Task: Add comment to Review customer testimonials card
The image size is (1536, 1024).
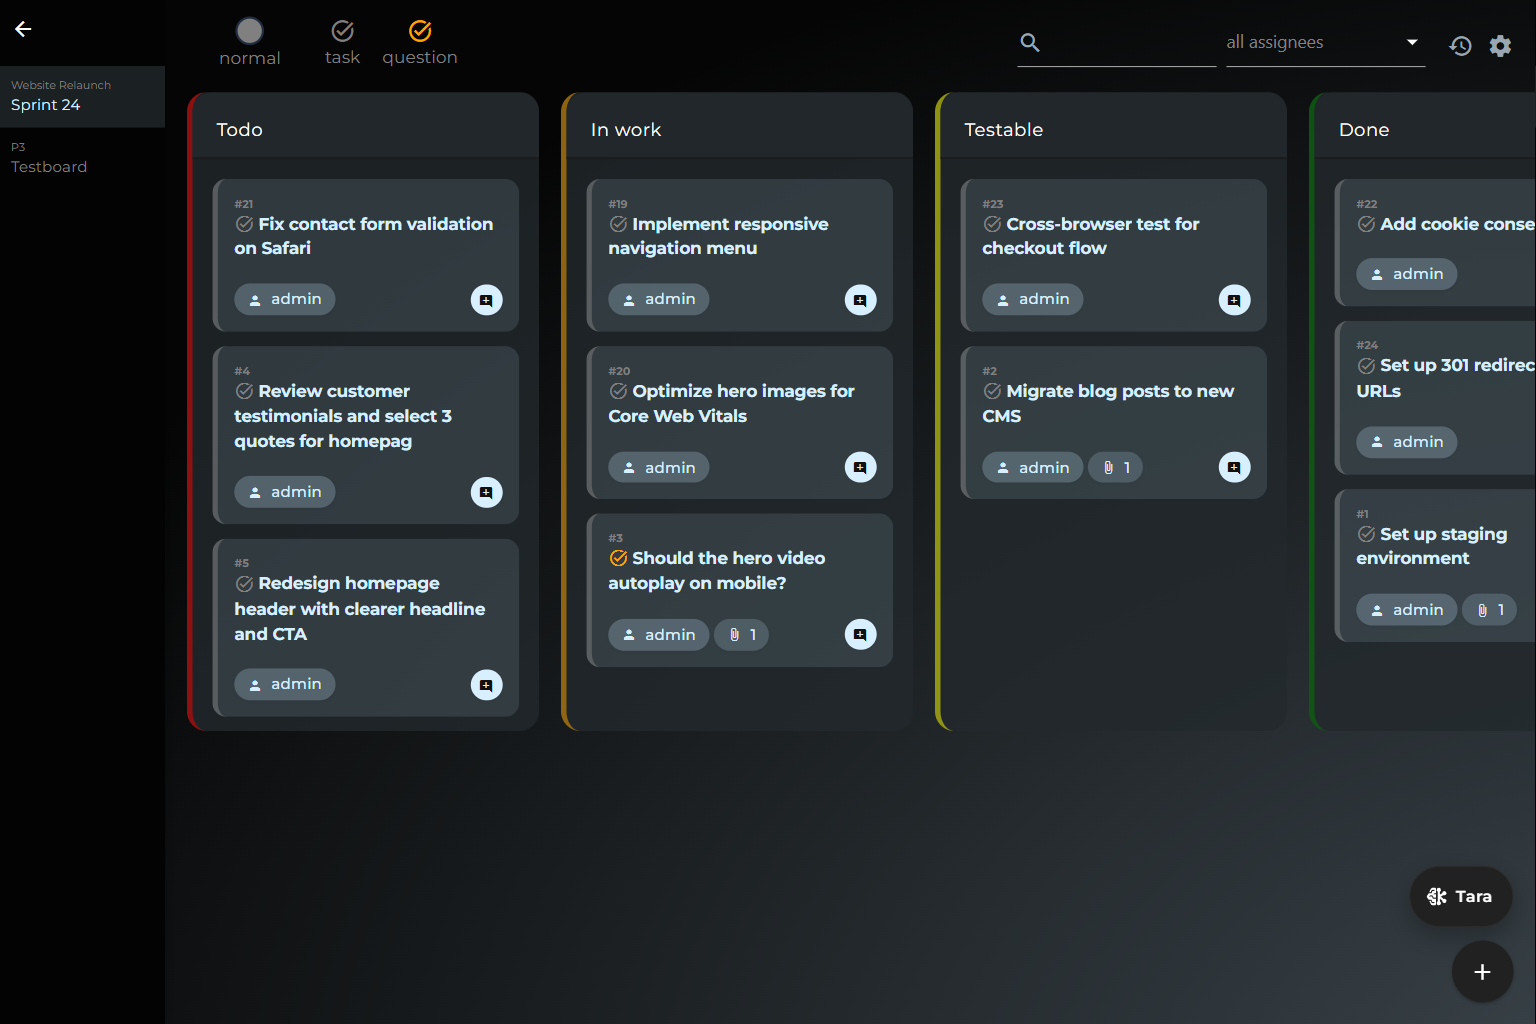Action: (x=487, y=492)
